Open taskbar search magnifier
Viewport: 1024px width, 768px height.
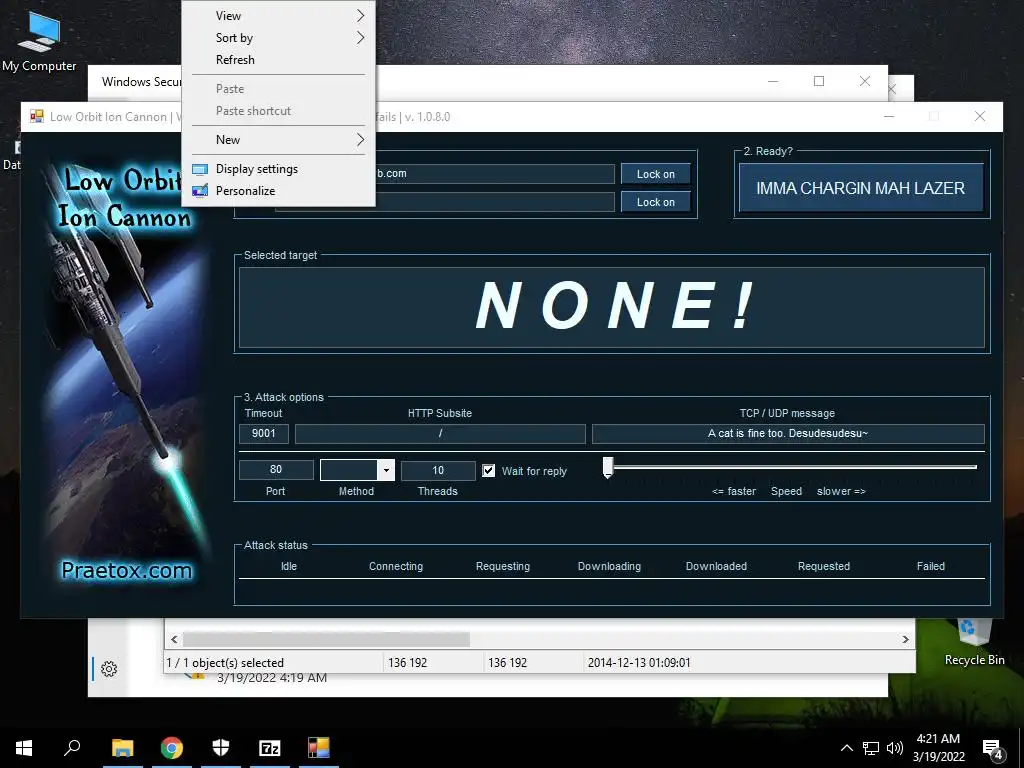click(72, 748)
